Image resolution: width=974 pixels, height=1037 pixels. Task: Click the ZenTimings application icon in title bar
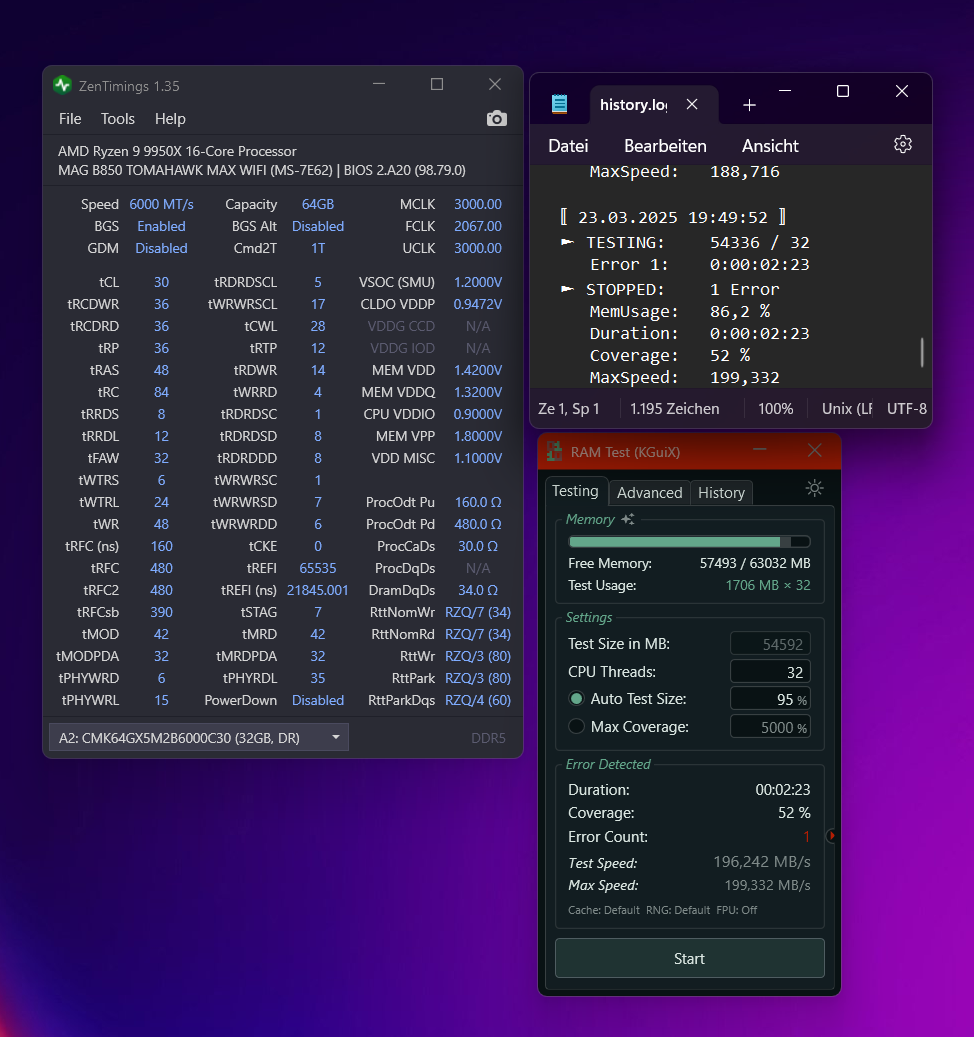pyautogui.click(x=62, y=85)
